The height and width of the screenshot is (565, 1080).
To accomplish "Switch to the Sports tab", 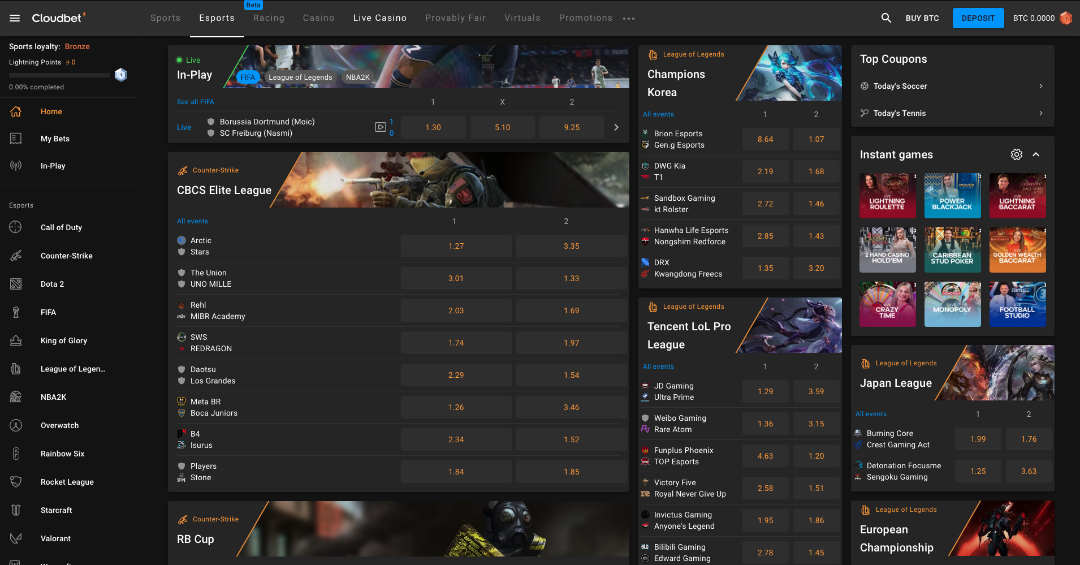I will tap(165, 18).
